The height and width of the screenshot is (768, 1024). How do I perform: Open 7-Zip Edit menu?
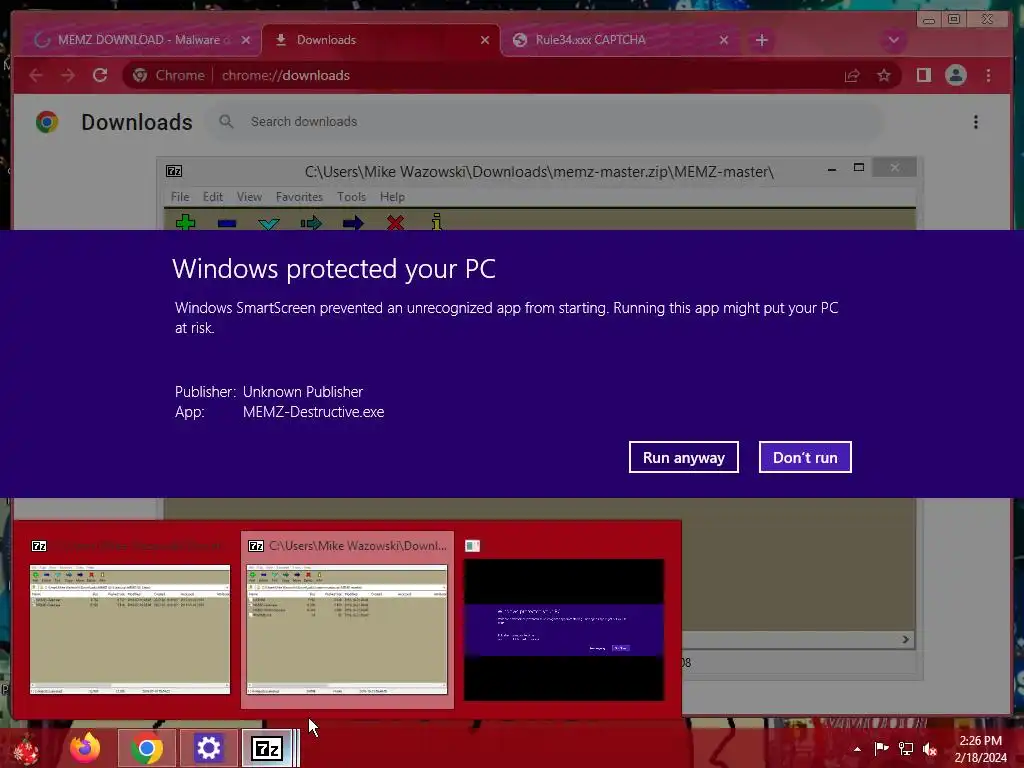pos(213,197)
